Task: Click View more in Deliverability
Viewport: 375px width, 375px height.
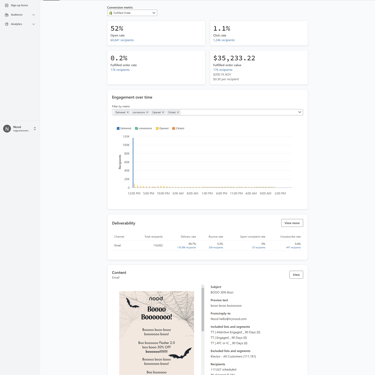Action: click(x=292, y=223)
